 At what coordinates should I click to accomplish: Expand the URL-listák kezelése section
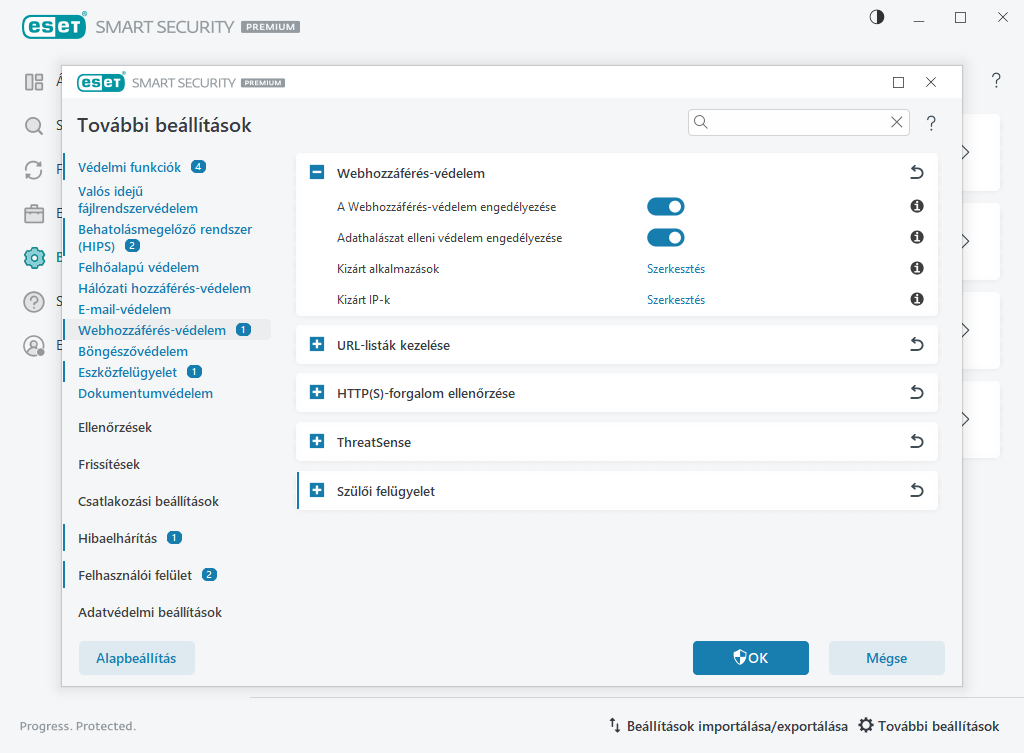pos(317,345)
